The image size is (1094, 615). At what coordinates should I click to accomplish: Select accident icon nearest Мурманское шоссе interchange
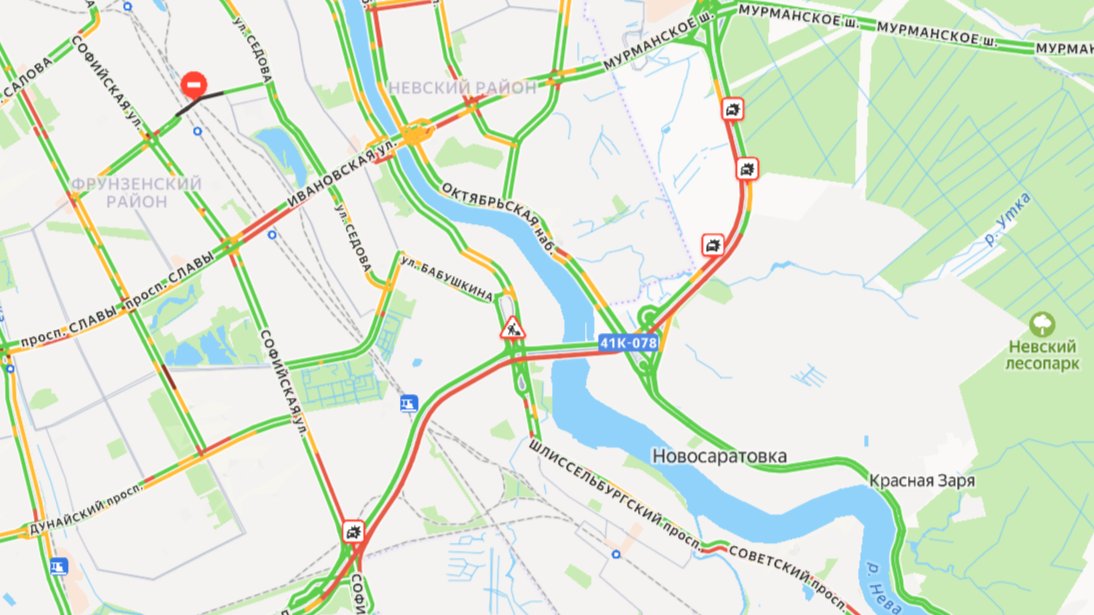pyautogui.click(x=732, y=109)
